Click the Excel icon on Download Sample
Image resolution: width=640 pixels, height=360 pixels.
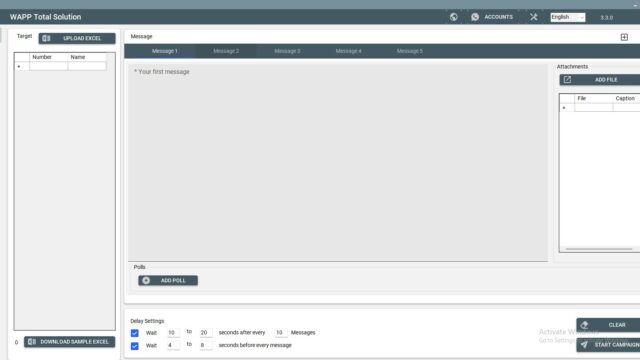(x=32, y=342)
